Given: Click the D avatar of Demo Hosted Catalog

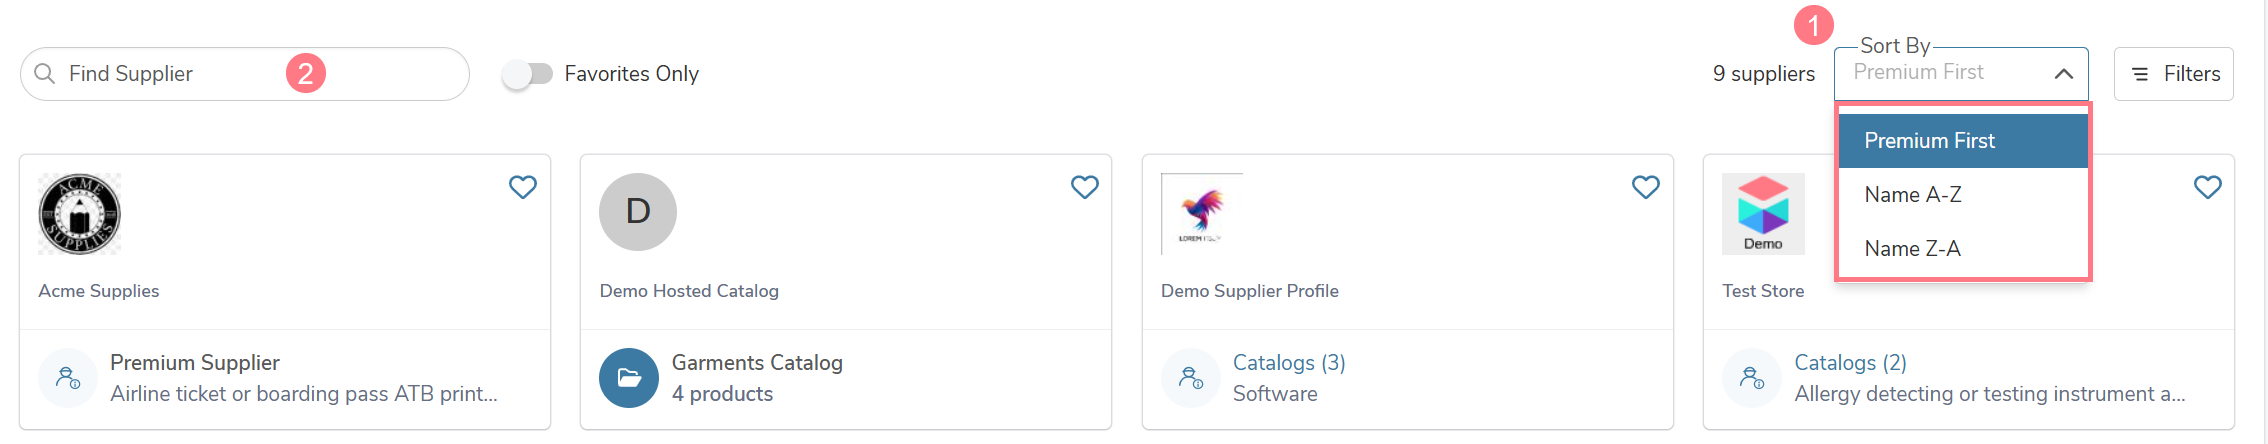Looking at the screenshot, I should 638,212.
